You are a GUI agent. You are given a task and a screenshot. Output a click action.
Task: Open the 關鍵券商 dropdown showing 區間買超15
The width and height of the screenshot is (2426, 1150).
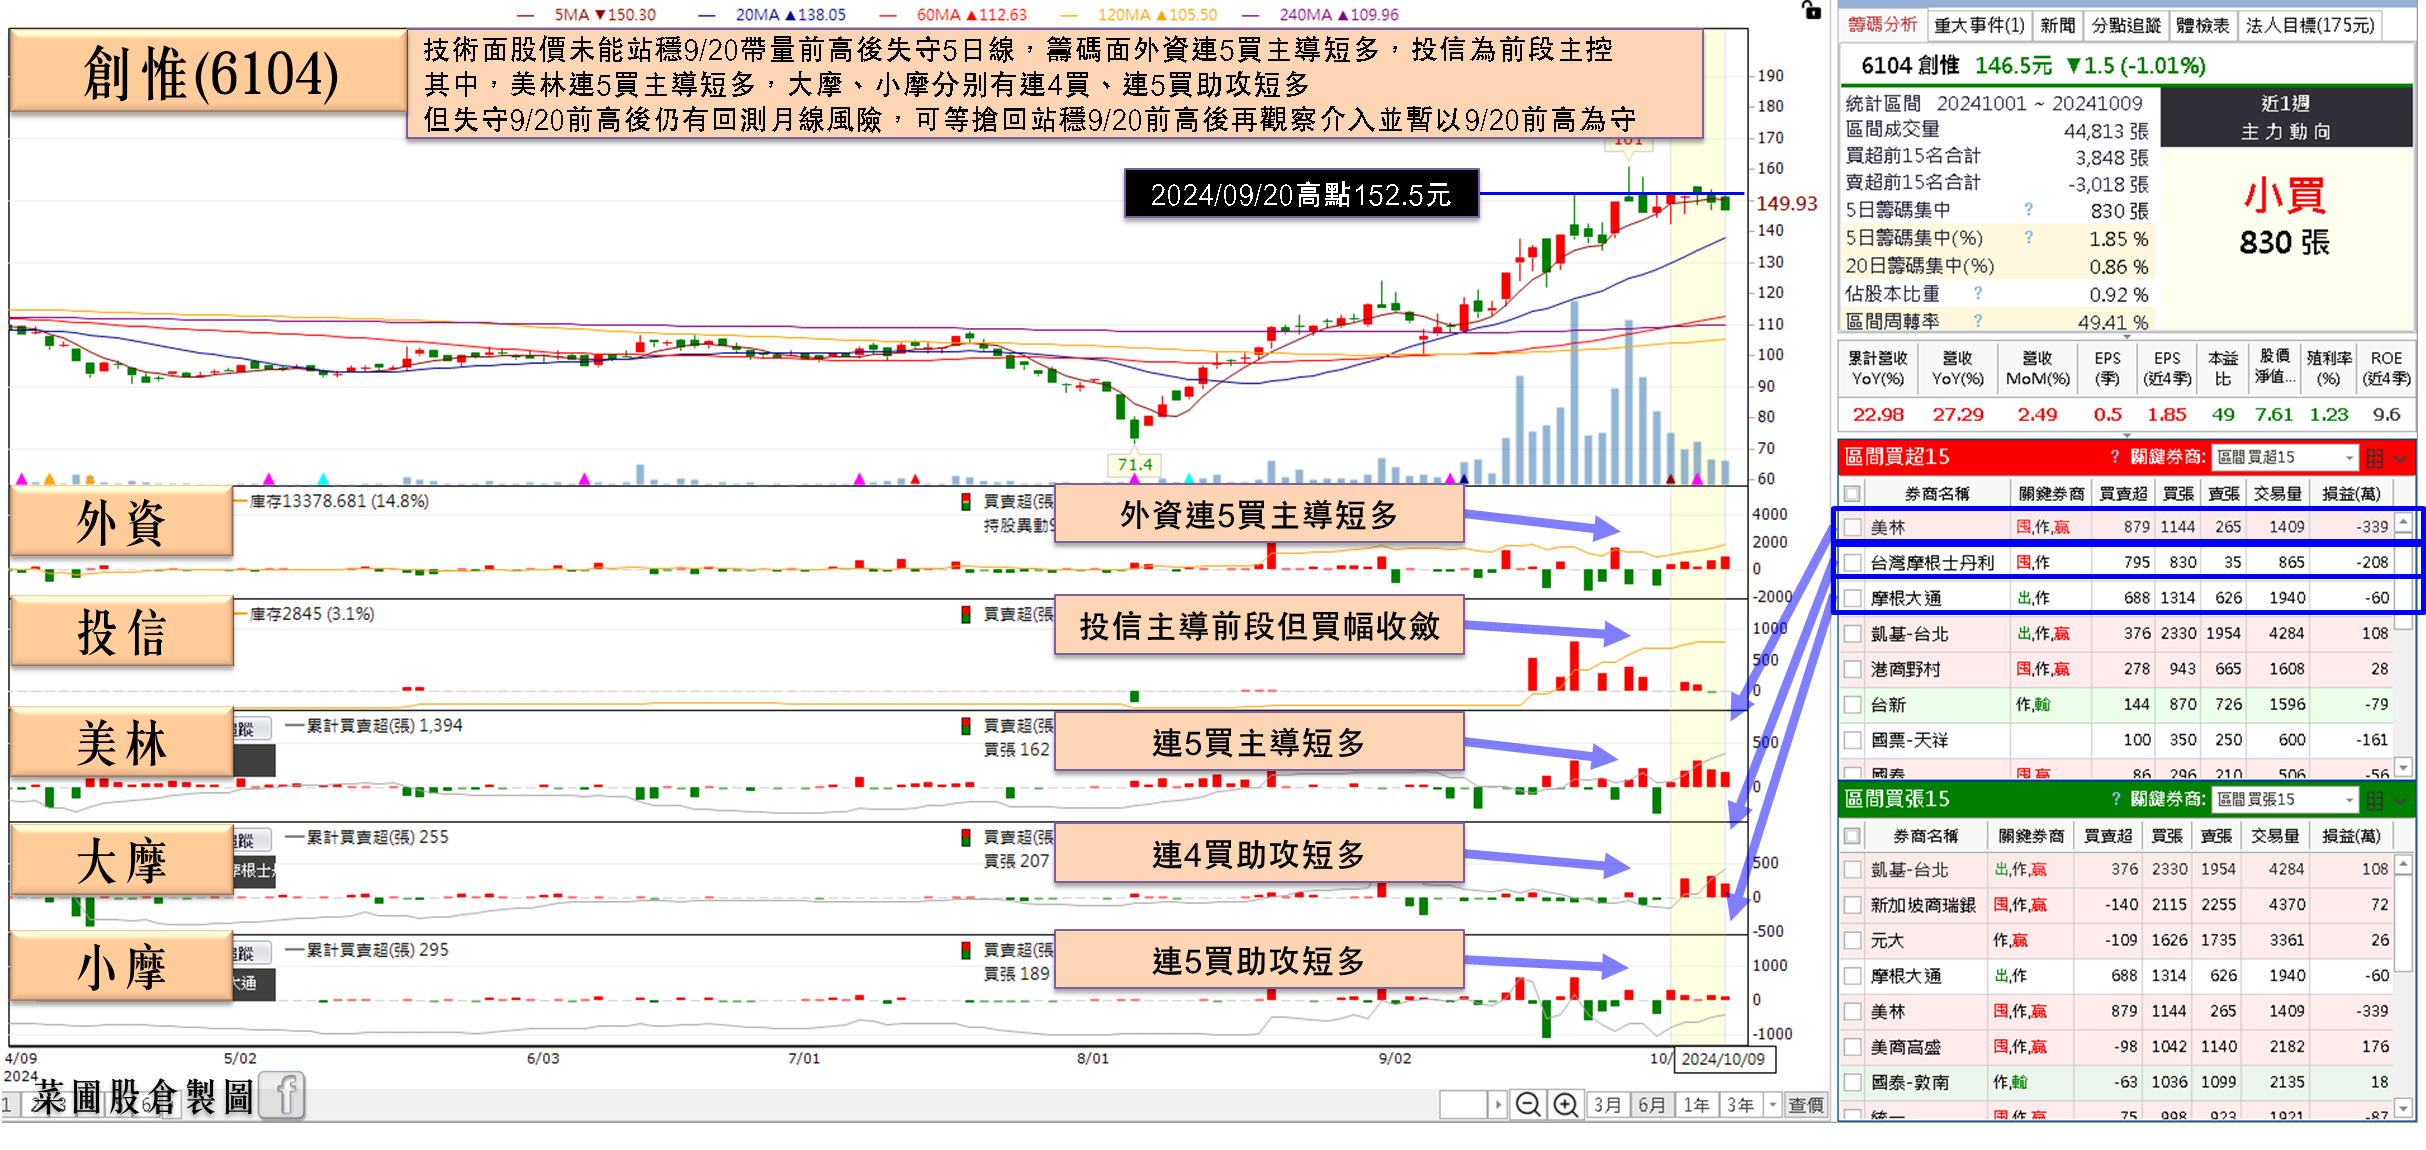[2285, 457]
